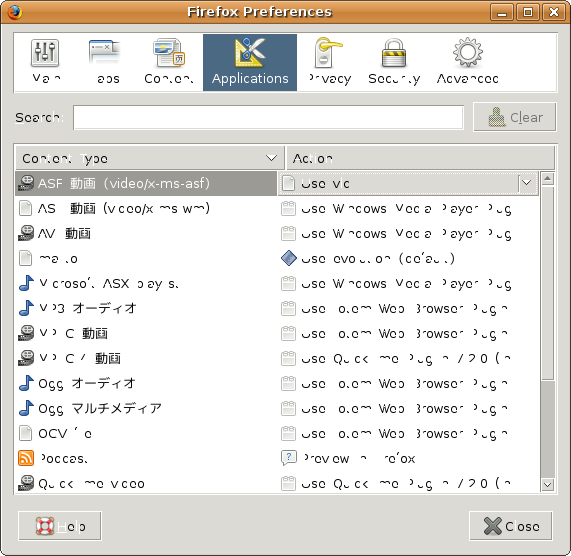The width and height of the screenshot is (571, 556).
Task: Click the music note icon of Ogg マルチメディア
Action: (26, 409)
